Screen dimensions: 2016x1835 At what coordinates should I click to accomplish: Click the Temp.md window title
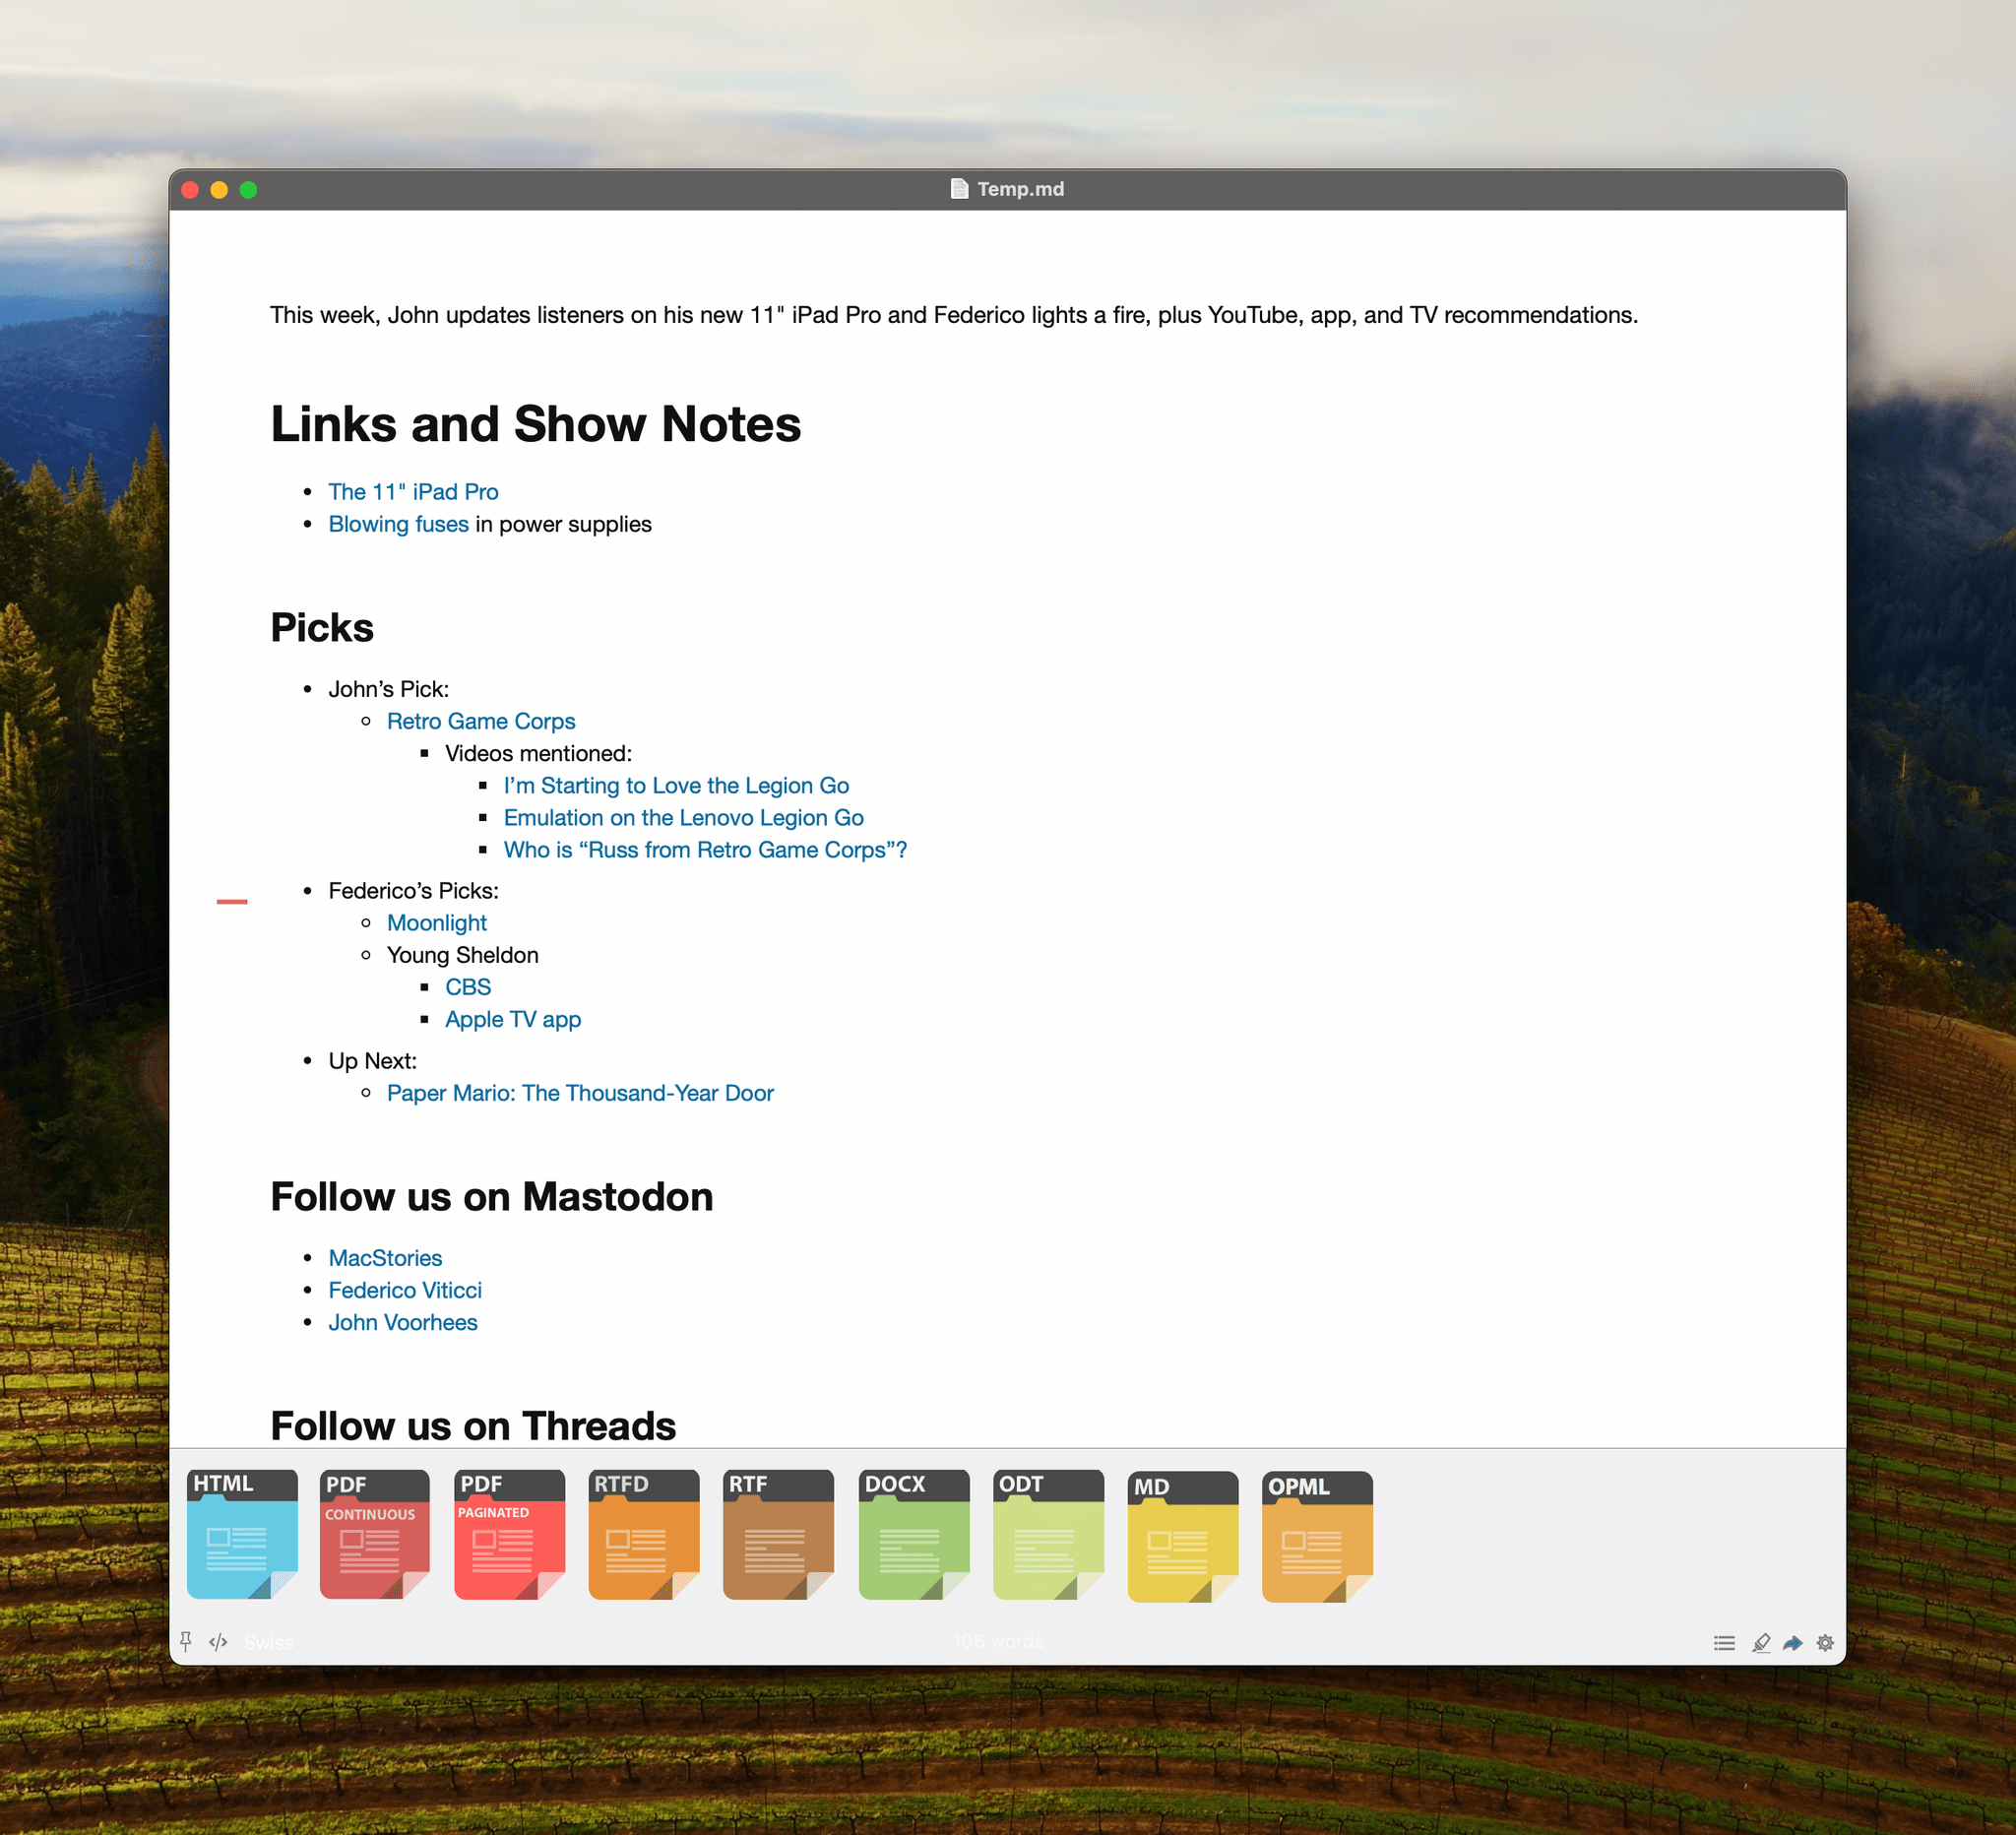(x=1020, y=189)
